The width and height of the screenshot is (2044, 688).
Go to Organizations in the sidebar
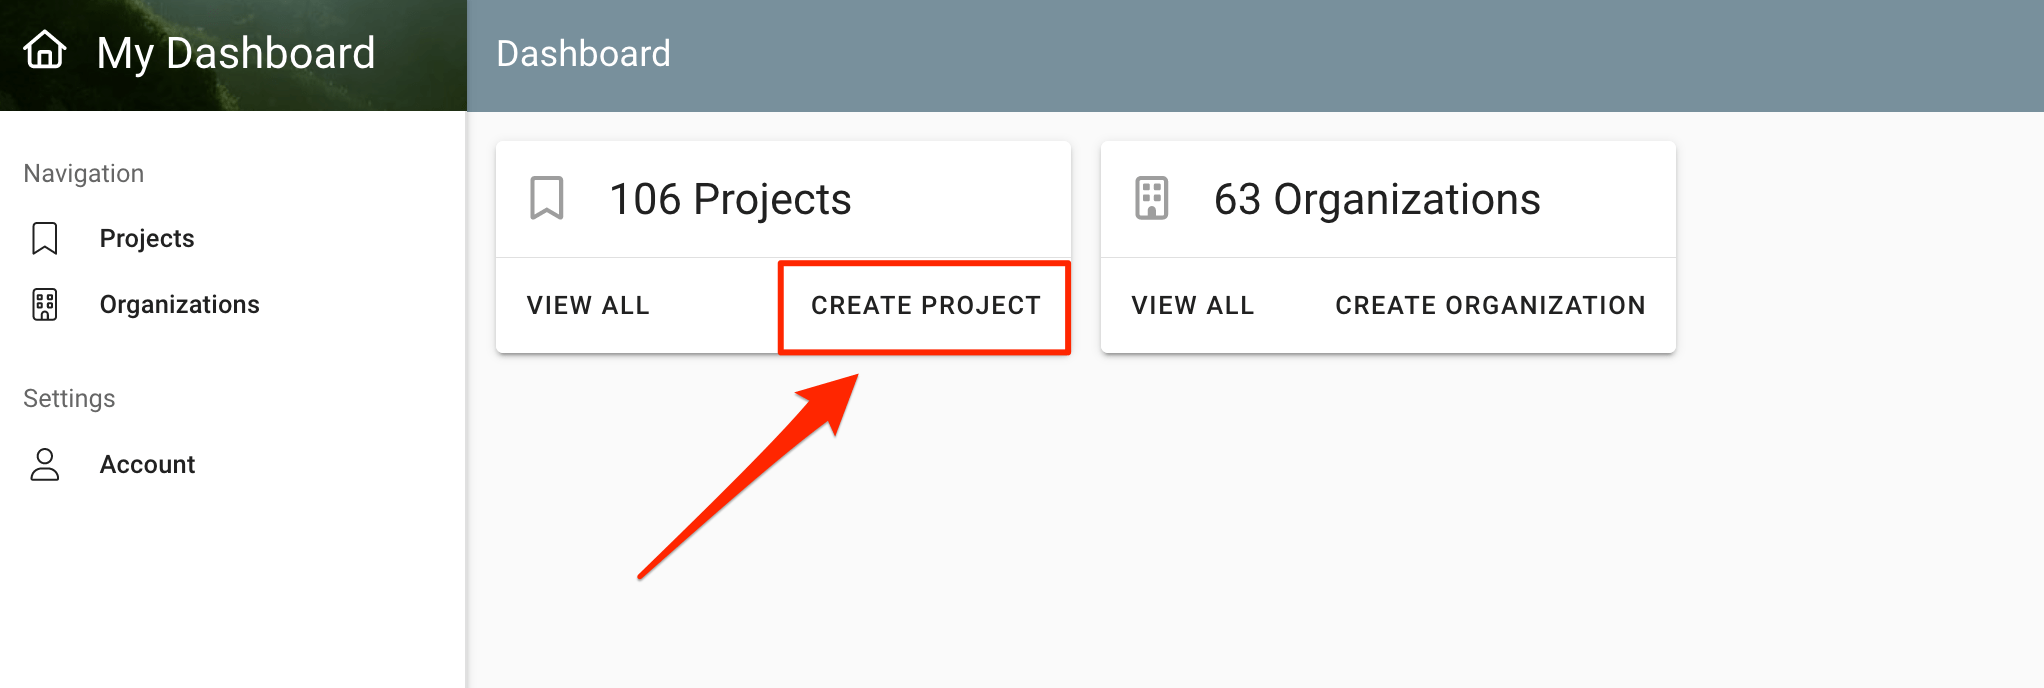180,305
